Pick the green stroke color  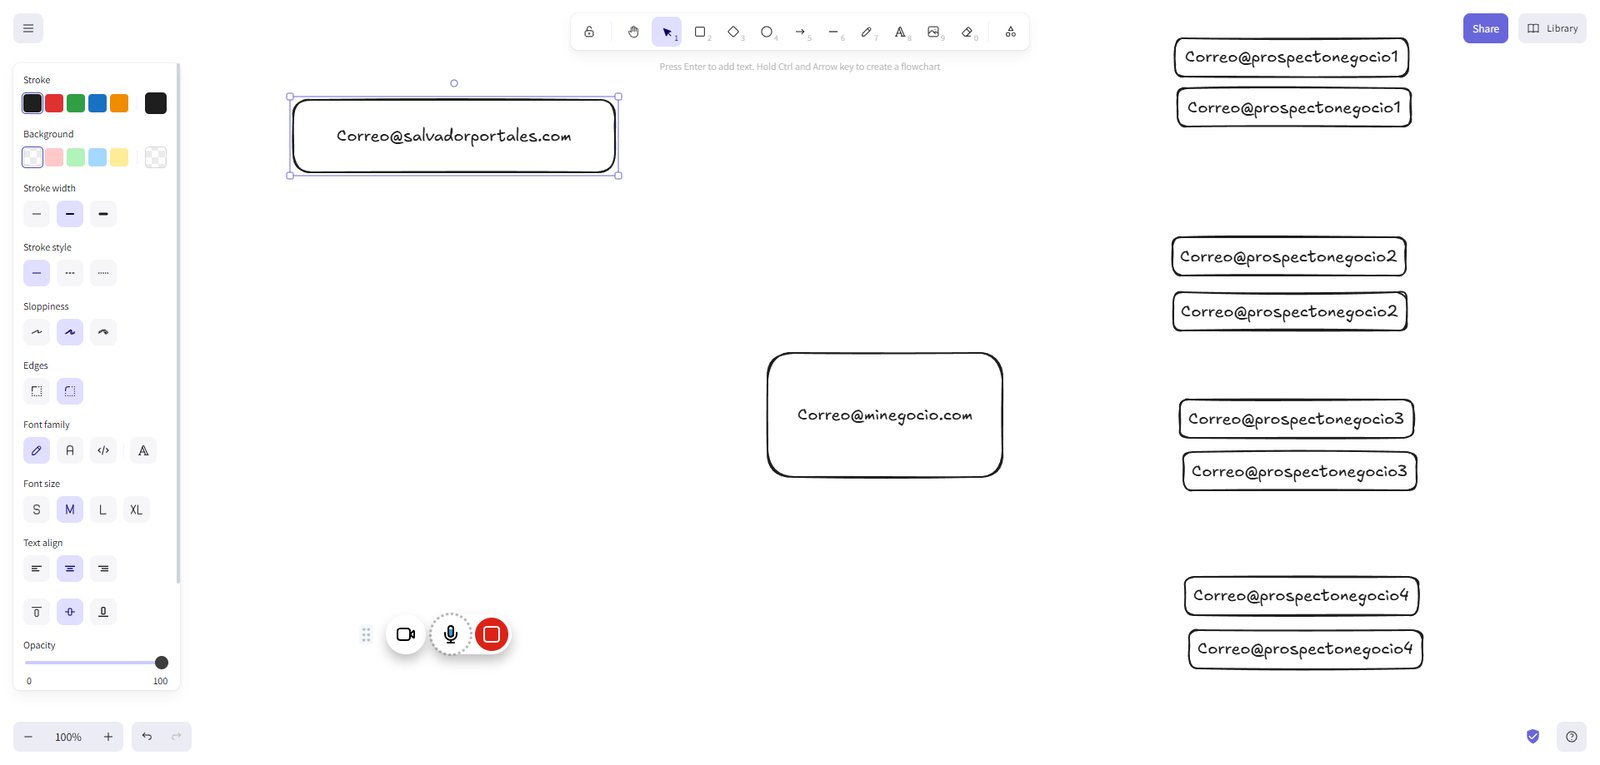click(76, 103)
